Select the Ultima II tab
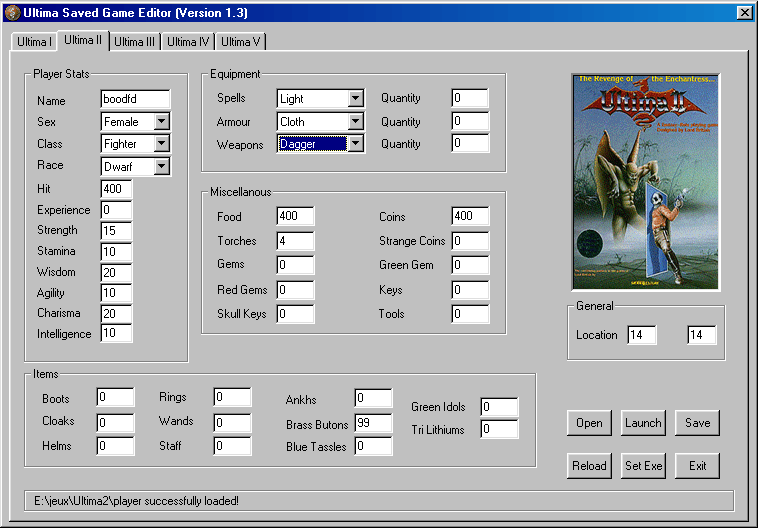The width and height of the screenshot is (758, 528). coord(83,40)
